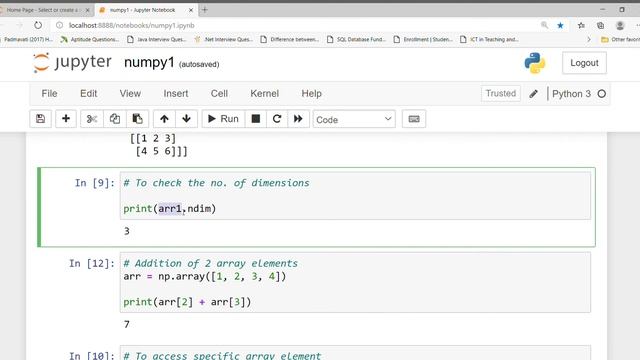Restart kernel and rerun all fast-forward icon
This screenshot has width=640, height=360.
tap(298, 119)
